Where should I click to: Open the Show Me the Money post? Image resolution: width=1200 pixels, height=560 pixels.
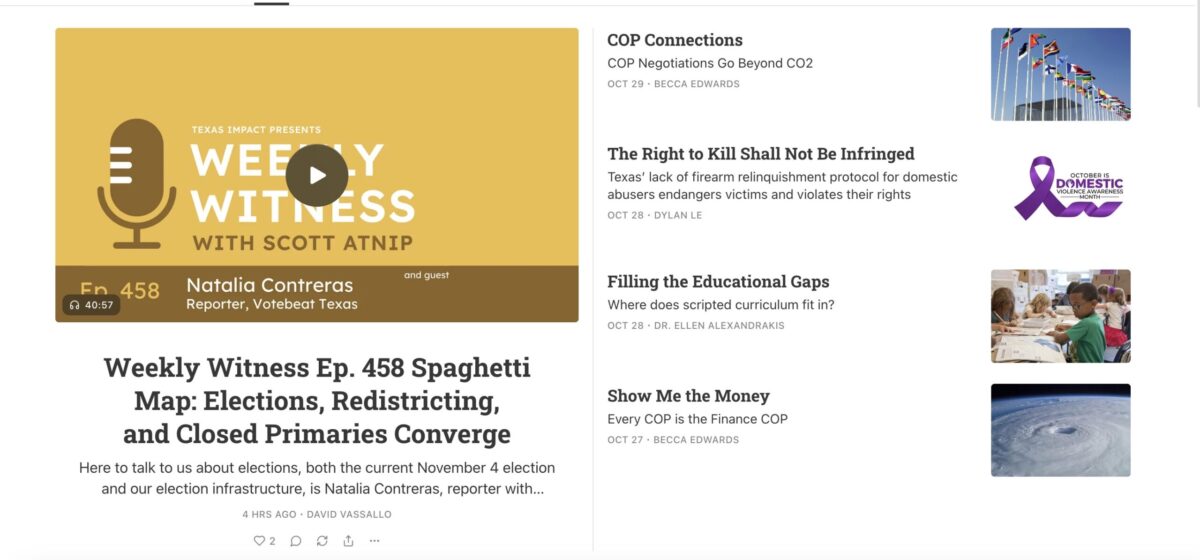pos(688,396)
